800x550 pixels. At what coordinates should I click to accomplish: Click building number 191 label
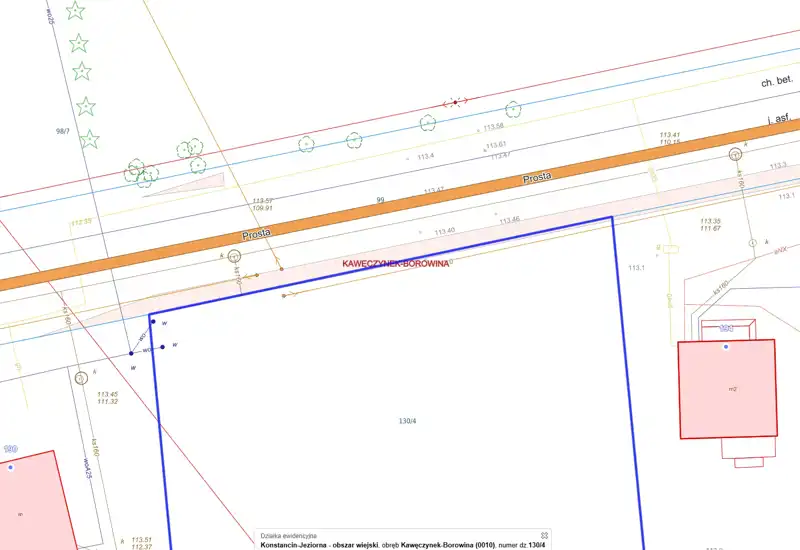click(727, 328)
